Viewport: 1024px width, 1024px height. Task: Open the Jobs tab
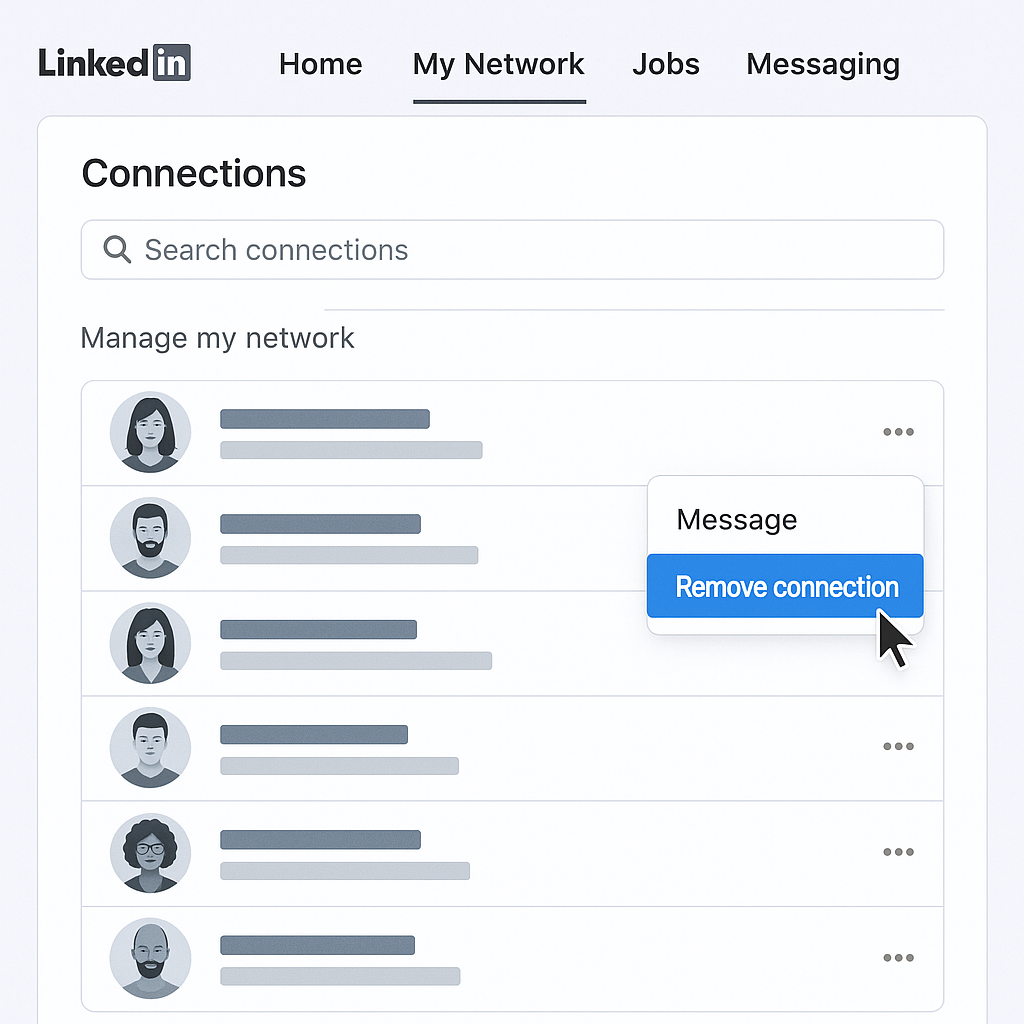coord(666,65)
